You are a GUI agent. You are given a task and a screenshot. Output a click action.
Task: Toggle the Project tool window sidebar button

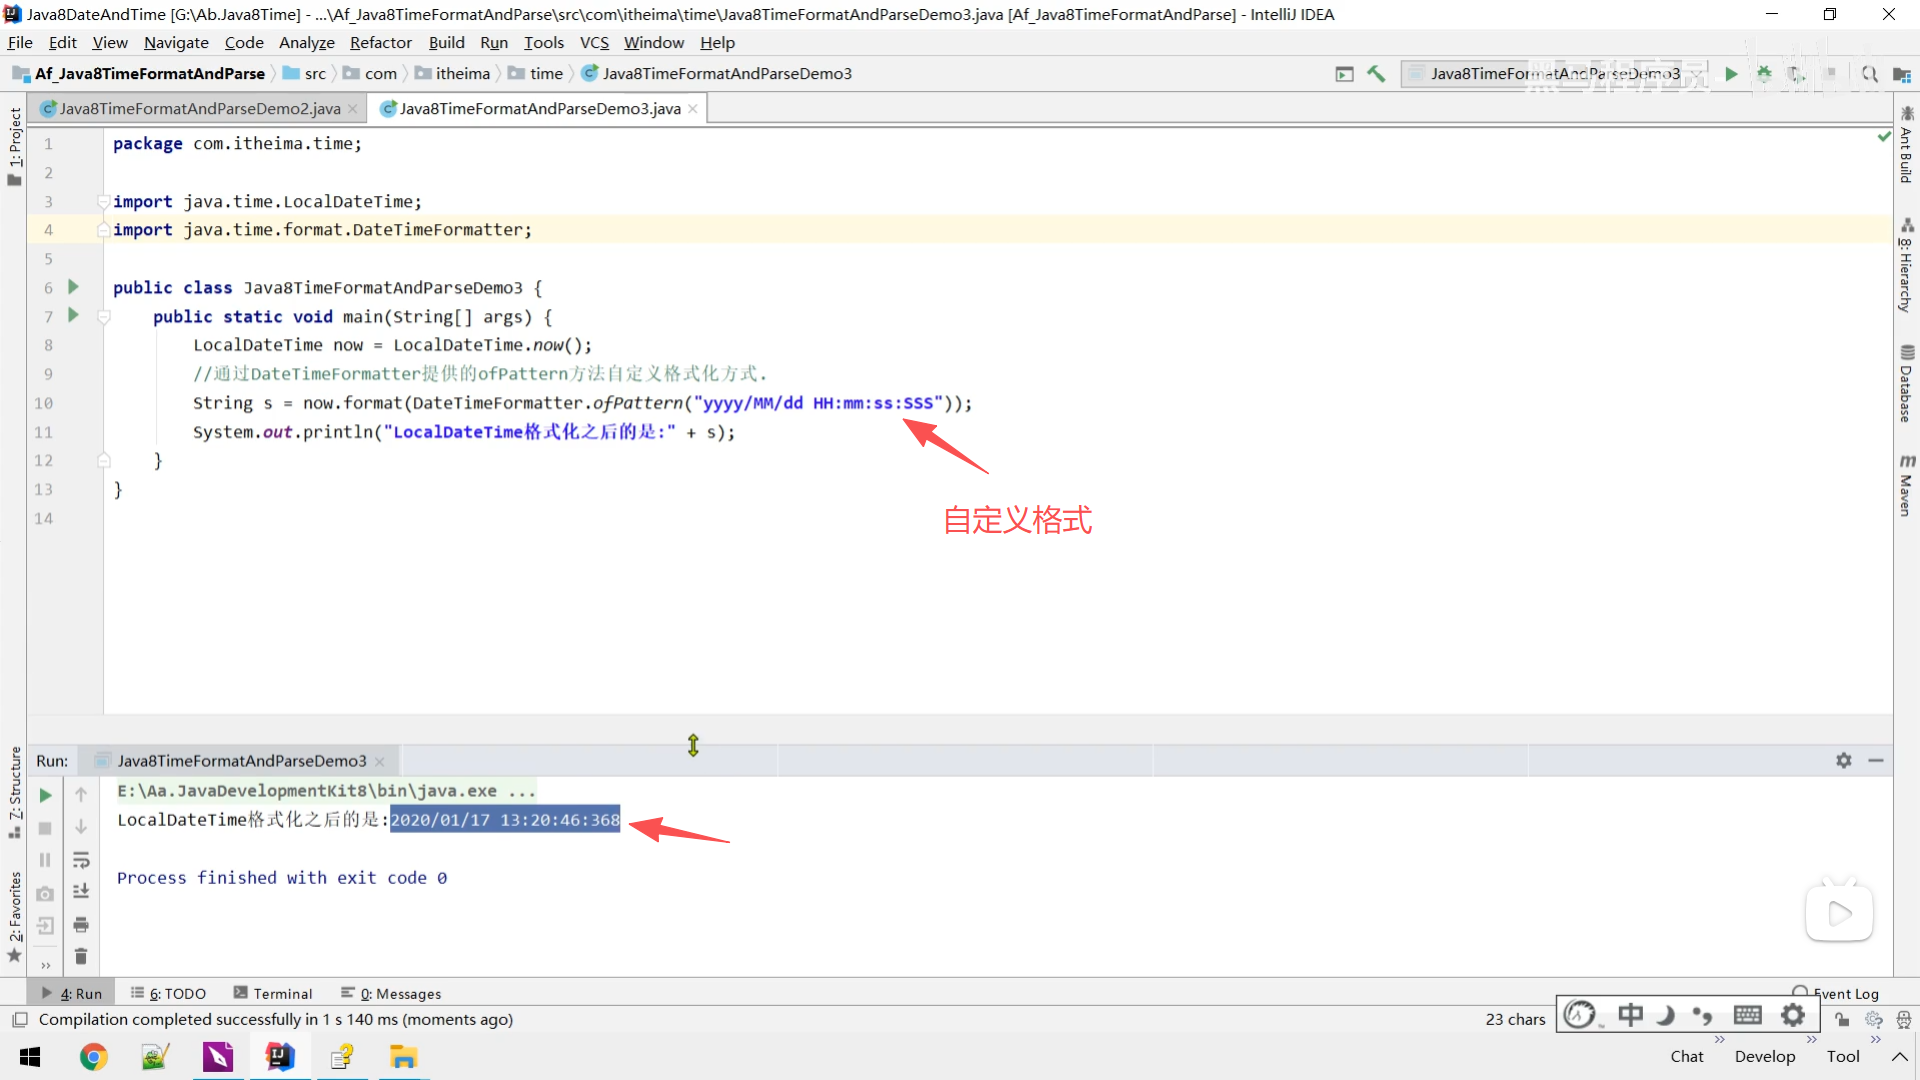[x=14, y=145]
